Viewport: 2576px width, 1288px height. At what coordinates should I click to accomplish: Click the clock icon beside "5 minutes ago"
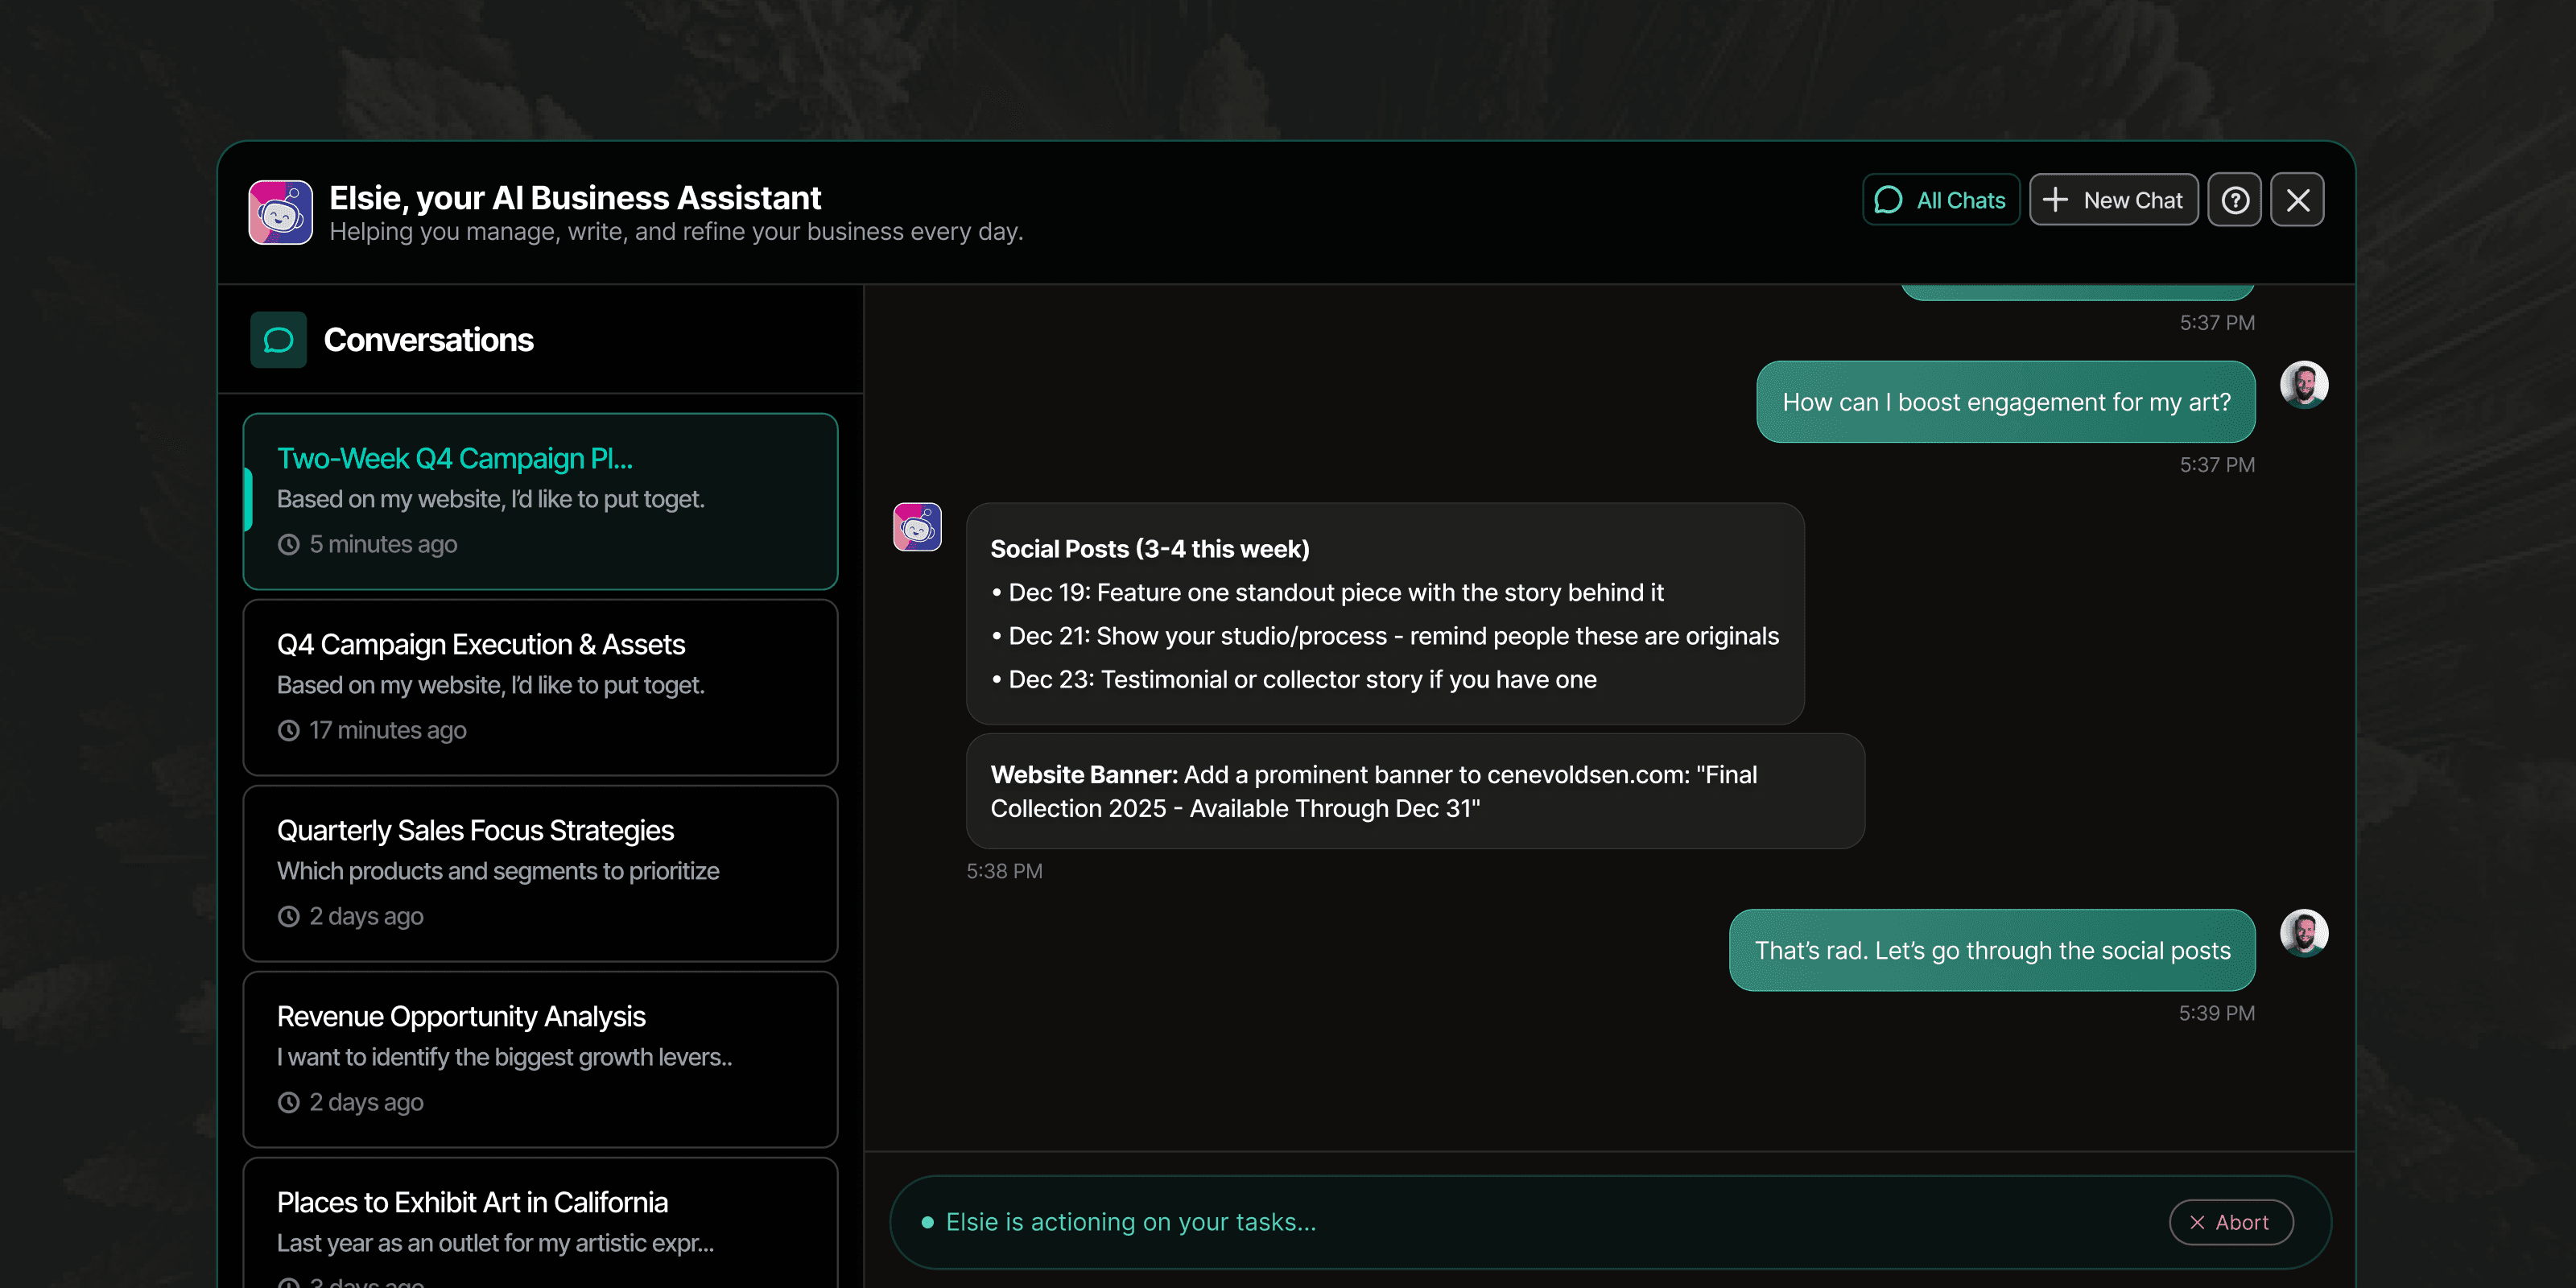[289, 544]
